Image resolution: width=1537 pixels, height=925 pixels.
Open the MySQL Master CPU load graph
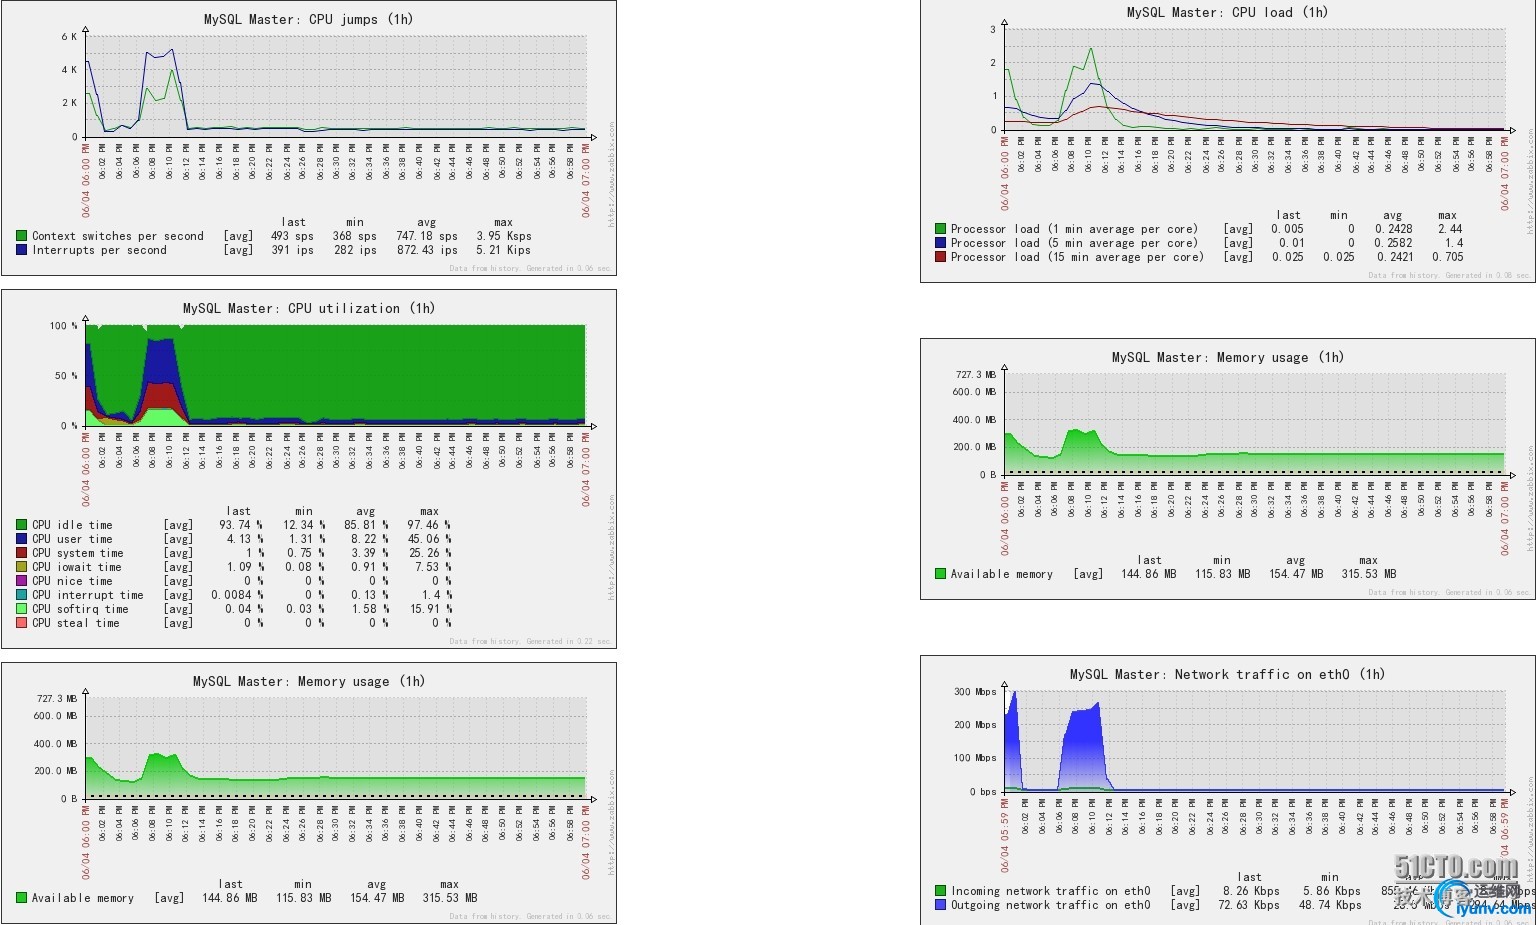tap(1228, 141)
